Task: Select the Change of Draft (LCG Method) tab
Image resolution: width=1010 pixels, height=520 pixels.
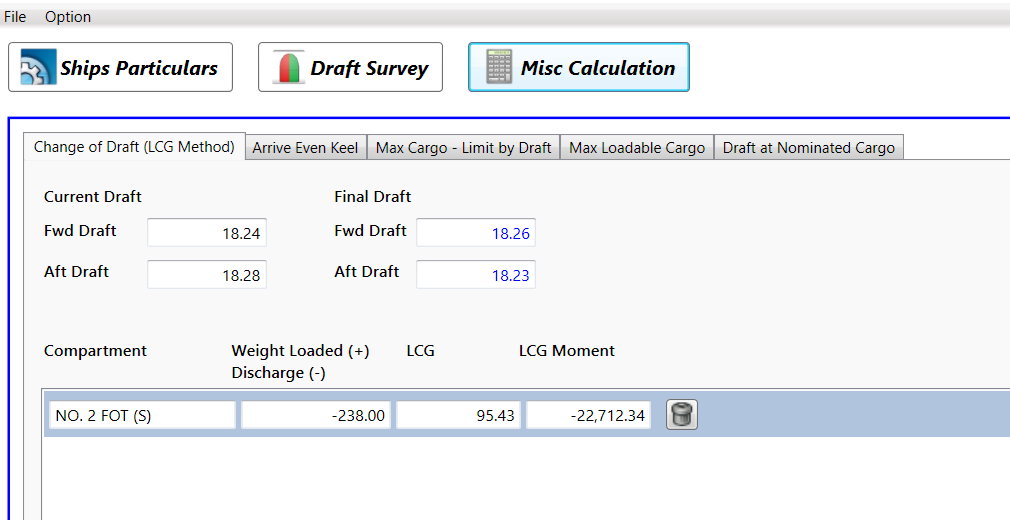Action: tap(134, 147)
